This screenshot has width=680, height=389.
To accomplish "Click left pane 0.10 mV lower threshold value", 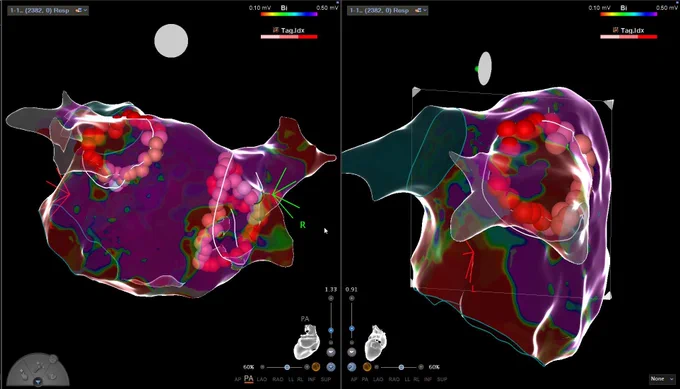I will coord(260,7).
